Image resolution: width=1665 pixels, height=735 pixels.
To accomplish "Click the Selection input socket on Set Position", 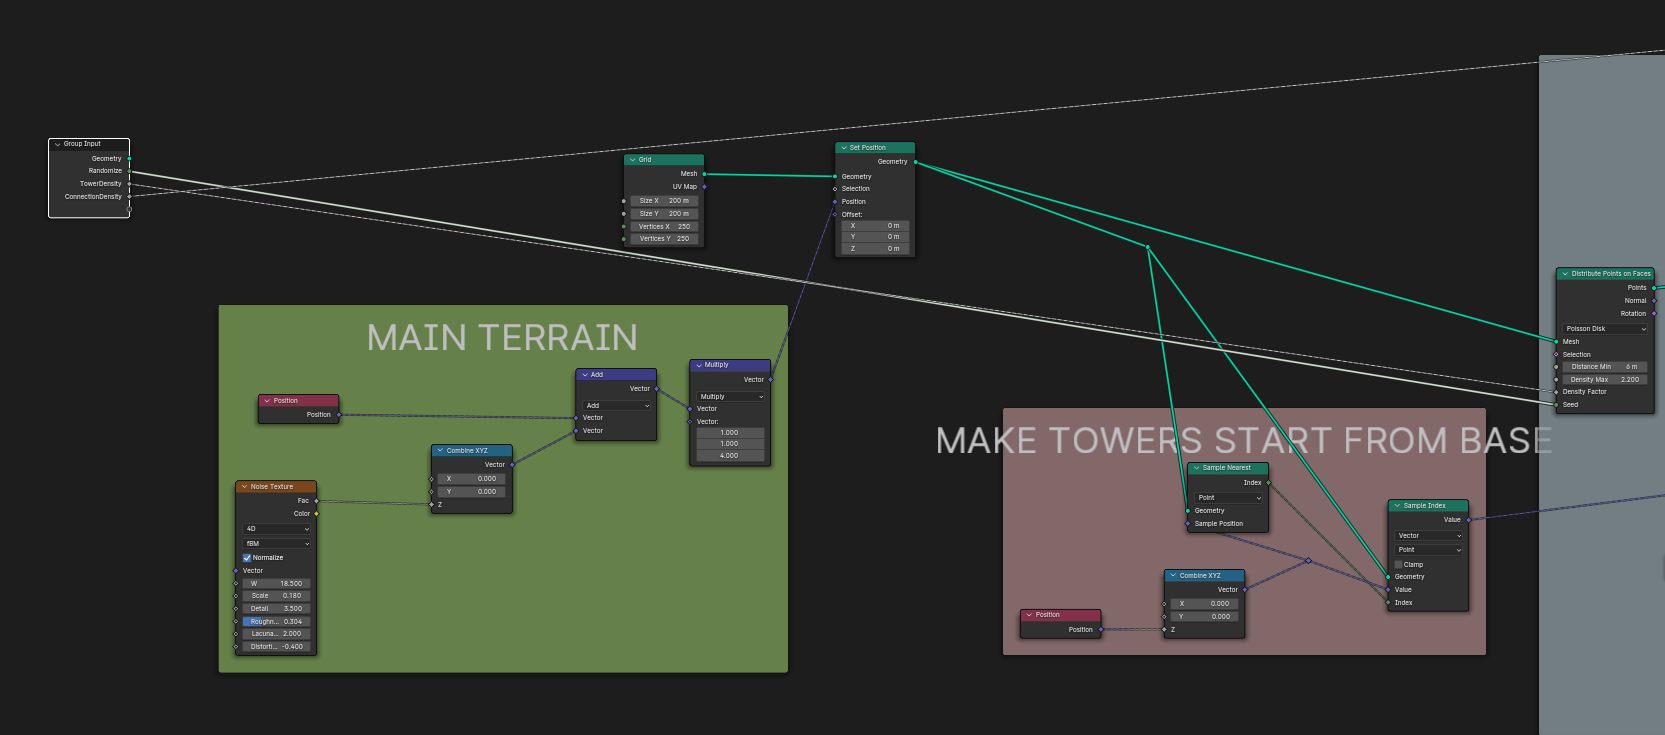I will coord(835,189).
